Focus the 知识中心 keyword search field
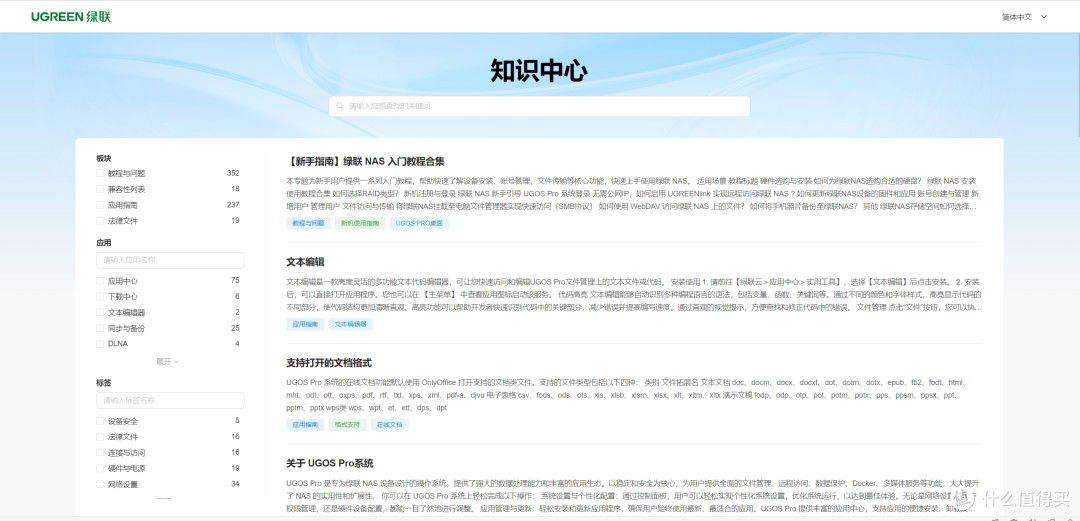This screenshot has height=521, width=1080. 539,106
